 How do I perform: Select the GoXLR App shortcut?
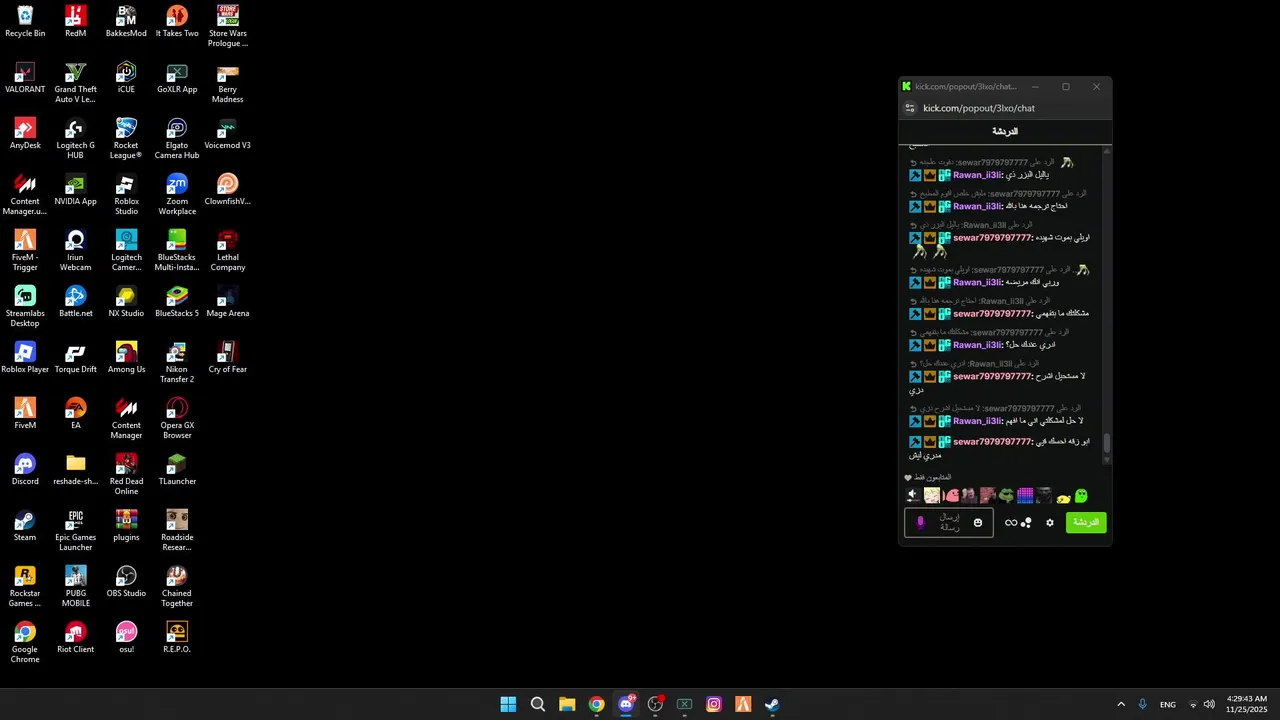pyautogui.click(x=177, y=78)
